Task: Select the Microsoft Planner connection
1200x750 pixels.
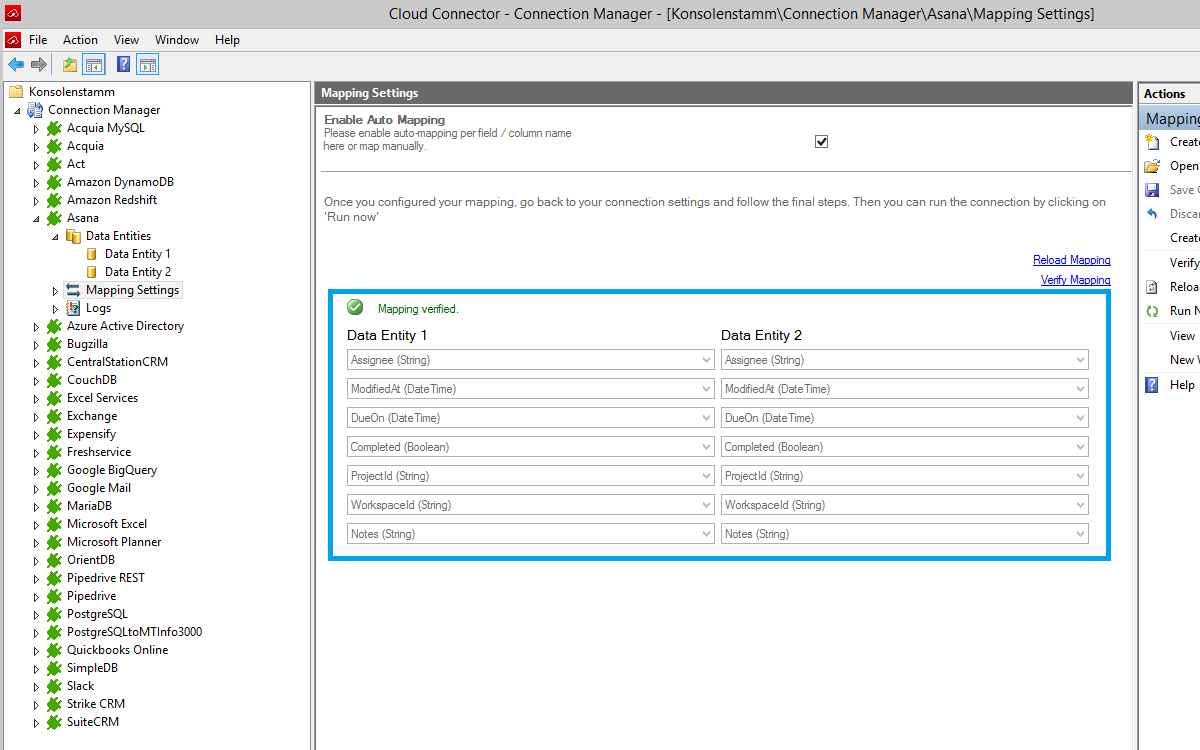Action: click(113, 542)
